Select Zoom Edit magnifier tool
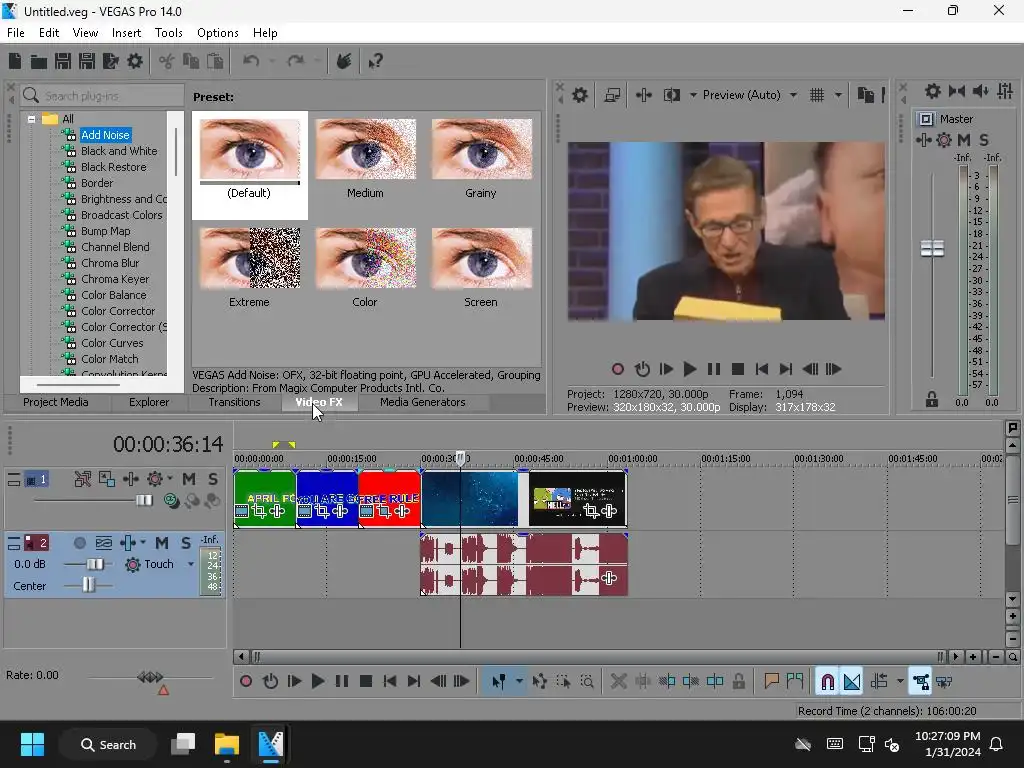 [x=587, y=682]
